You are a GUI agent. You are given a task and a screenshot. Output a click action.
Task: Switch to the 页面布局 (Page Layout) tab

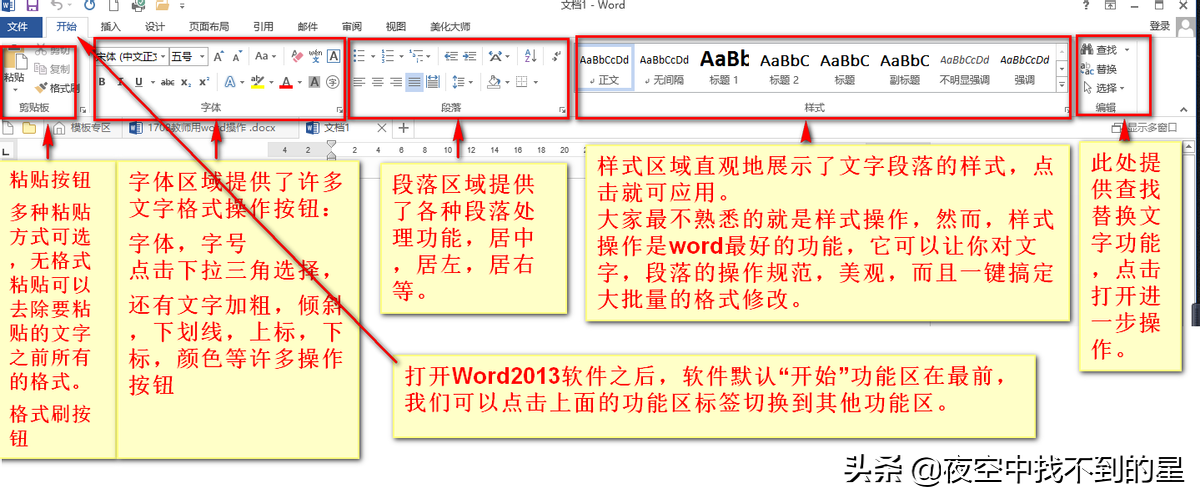[209, 27]
